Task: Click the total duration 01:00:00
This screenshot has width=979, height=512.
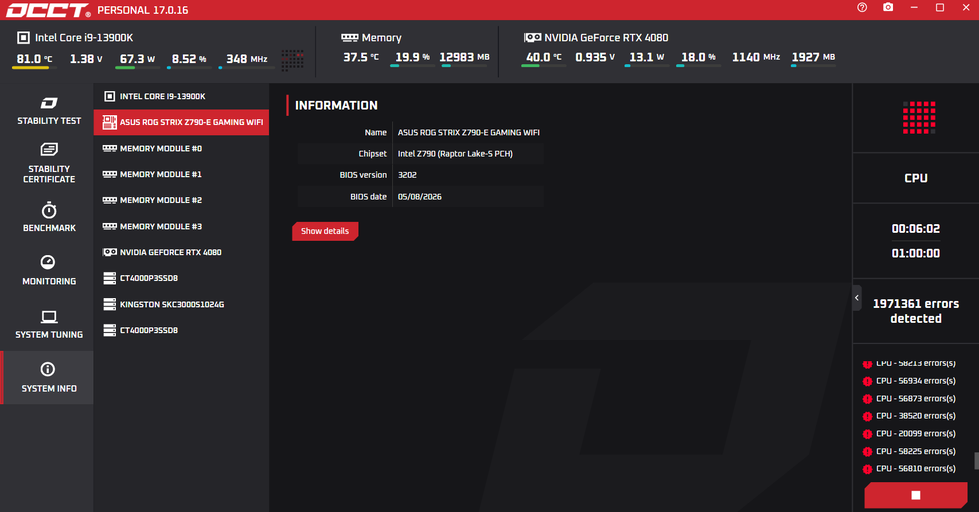Action: (915, 253)
